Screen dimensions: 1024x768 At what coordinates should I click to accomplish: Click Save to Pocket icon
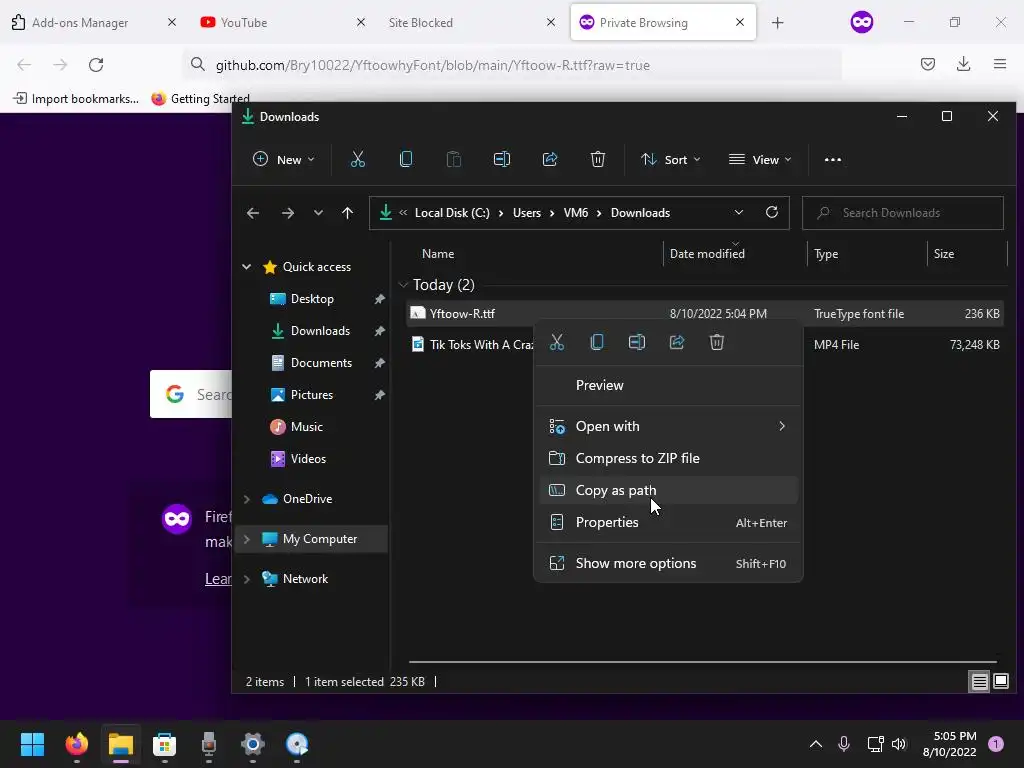pyautogui.click(x=927, y=64)
